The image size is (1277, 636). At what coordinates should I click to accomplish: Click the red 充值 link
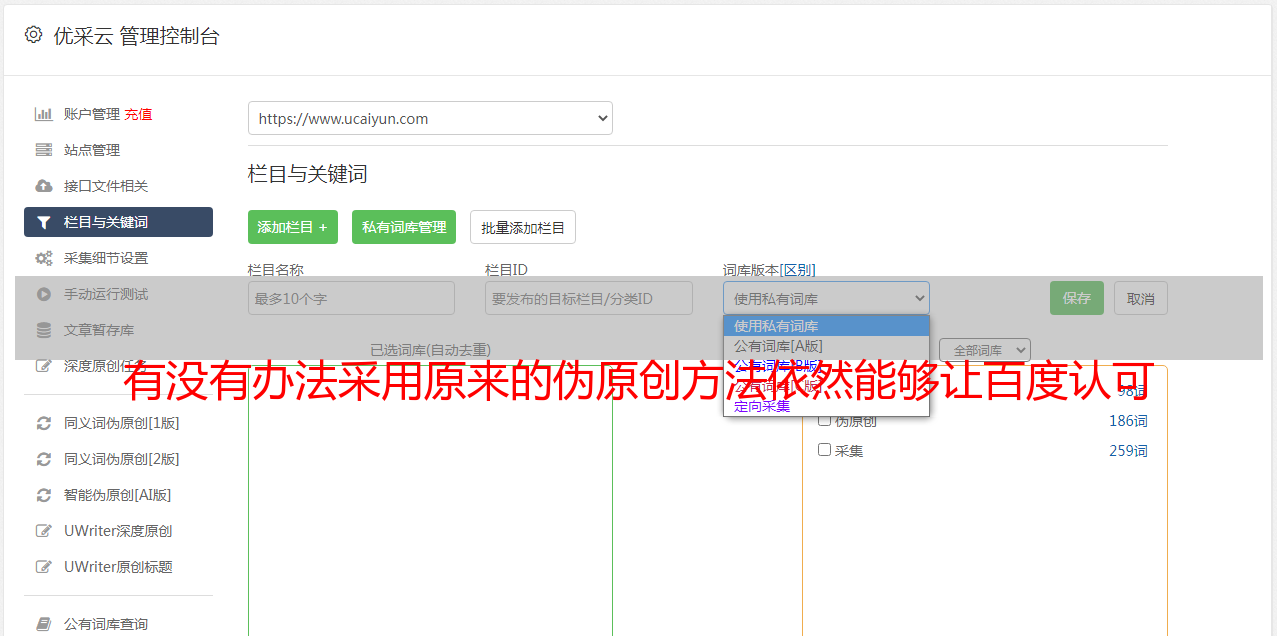138,114
